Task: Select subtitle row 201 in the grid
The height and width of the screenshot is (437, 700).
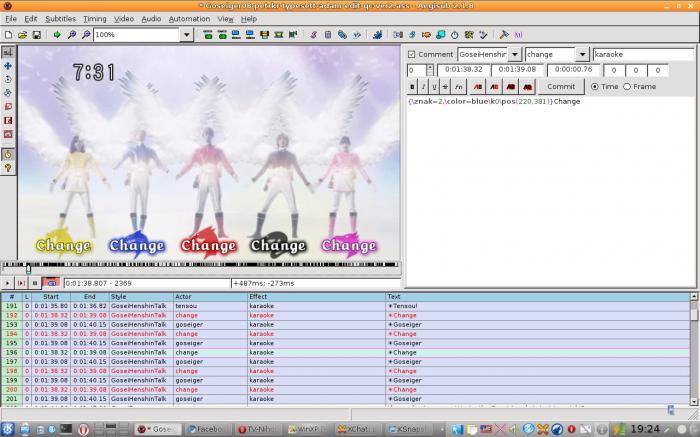Action: [346, 399]
